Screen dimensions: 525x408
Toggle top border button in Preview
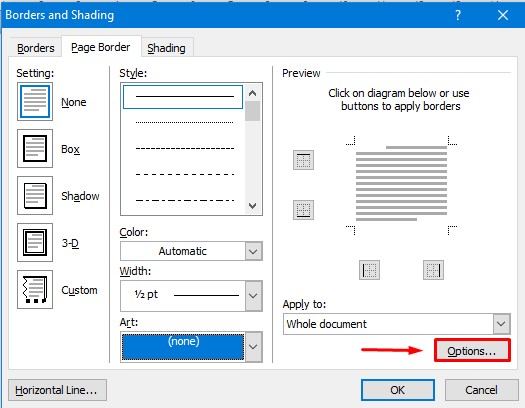click(x=303, y=160)
